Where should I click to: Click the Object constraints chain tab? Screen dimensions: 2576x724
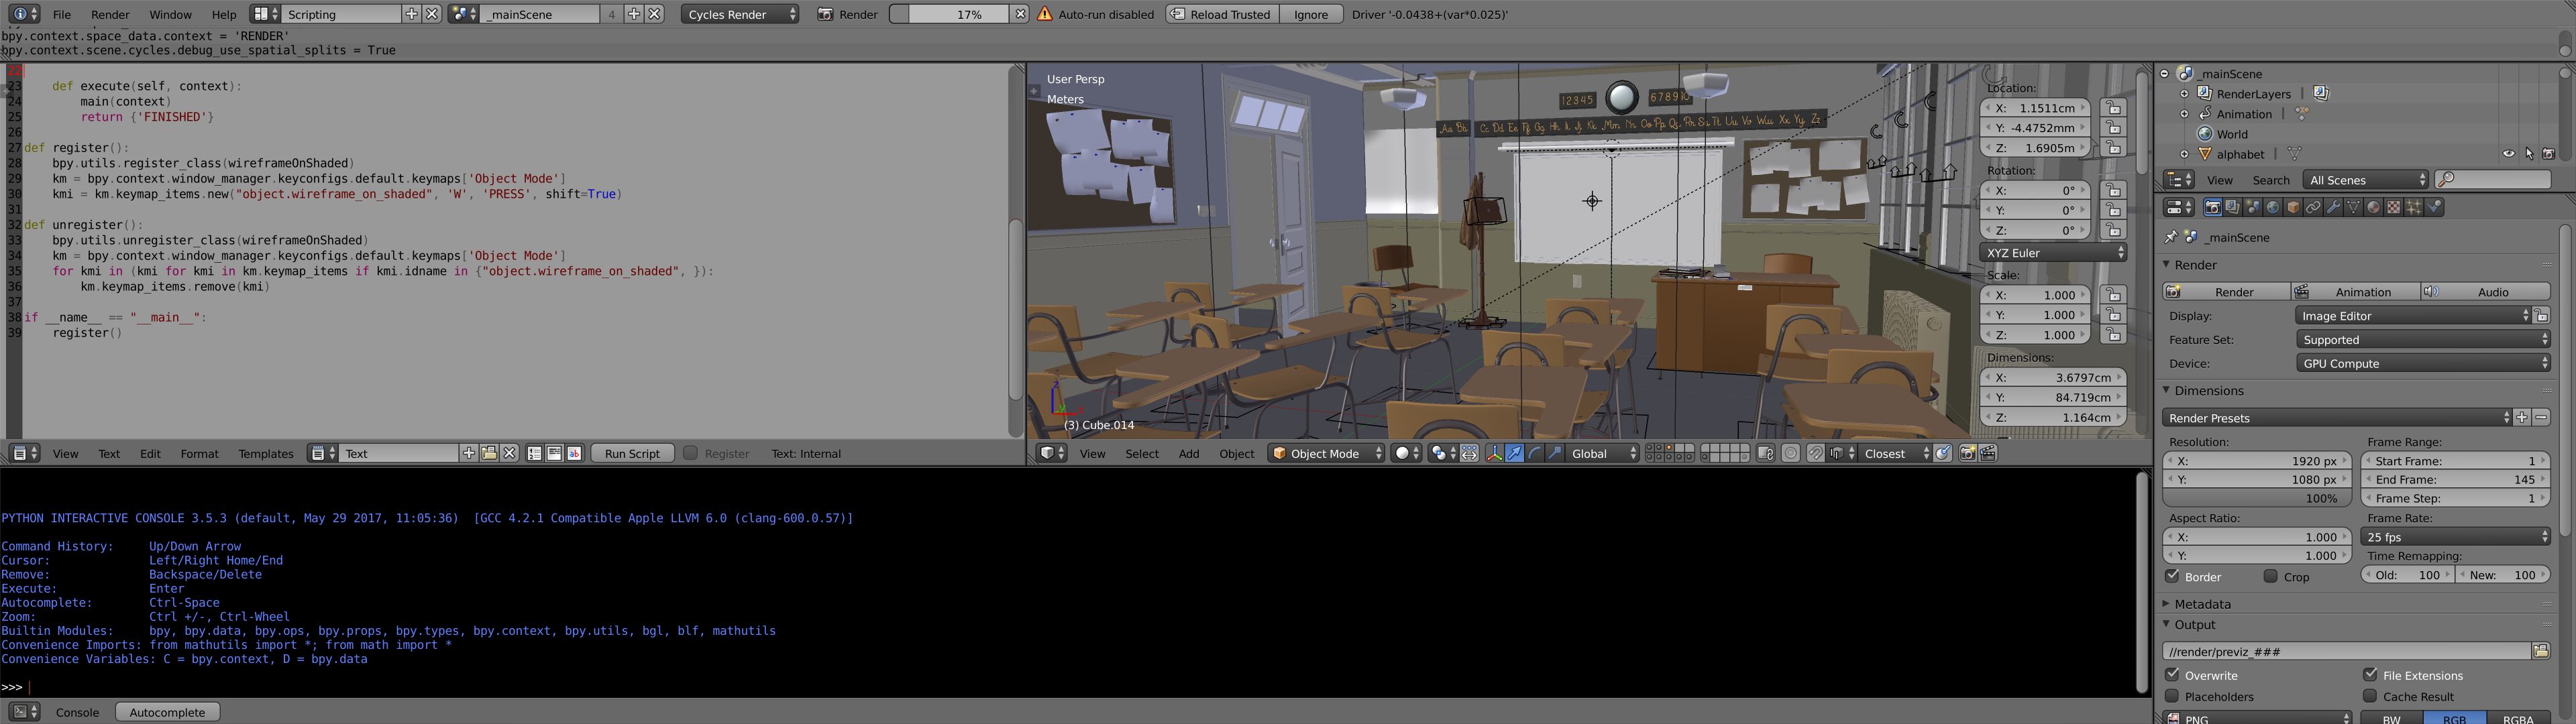[x=2313, y=207]
